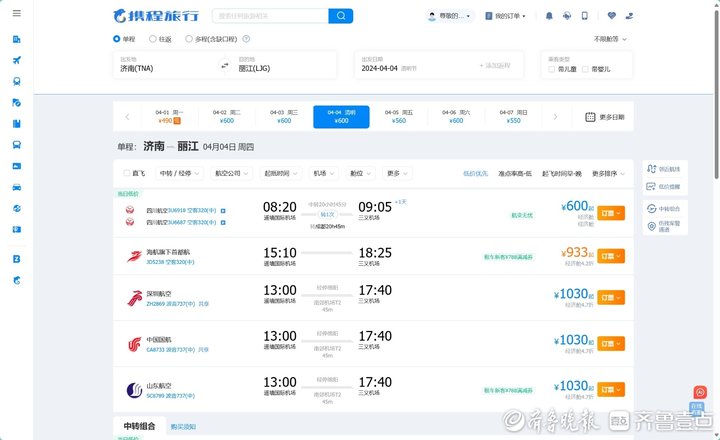Open the 起抵时间 time filter dropdown
The image size is (720, 440).
point(281,173)
